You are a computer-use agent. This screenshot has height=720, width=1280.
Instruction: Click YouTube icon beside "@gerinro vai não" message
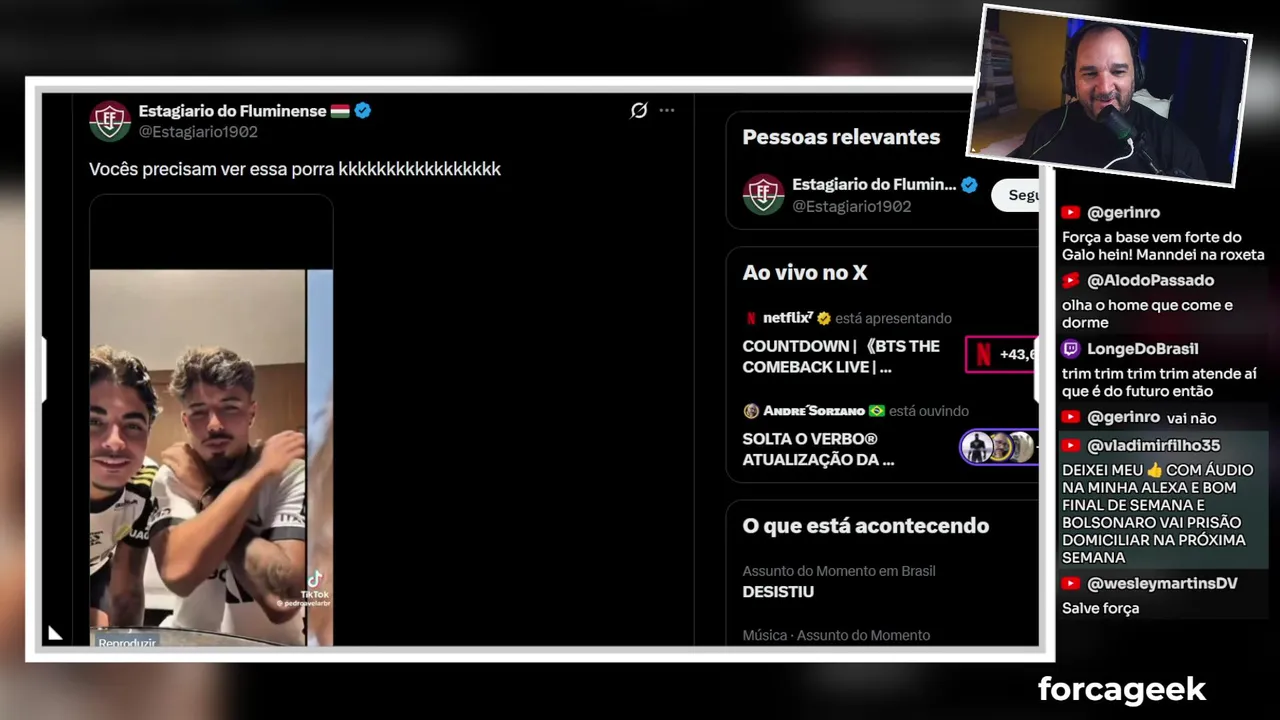click(x=1071, y=418)
